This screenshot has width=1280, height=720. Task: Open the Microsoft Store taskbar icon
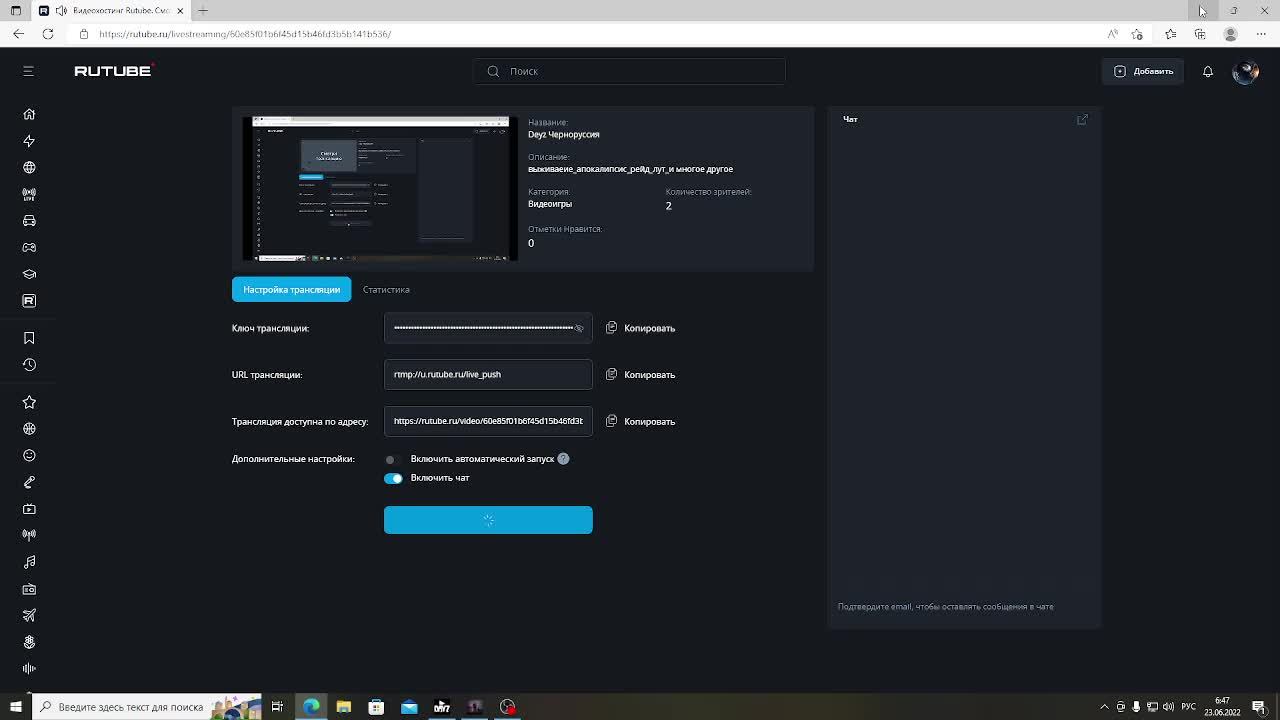coord(376,707)
